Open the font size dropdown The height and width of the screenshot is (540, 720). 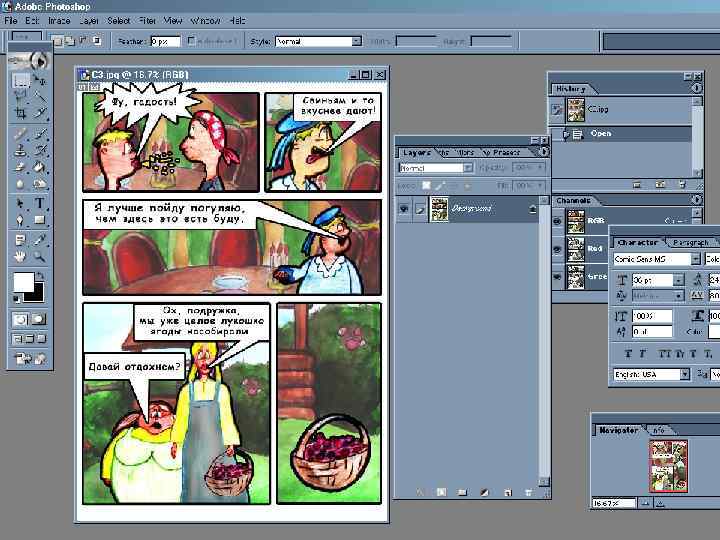pos(678,280)
